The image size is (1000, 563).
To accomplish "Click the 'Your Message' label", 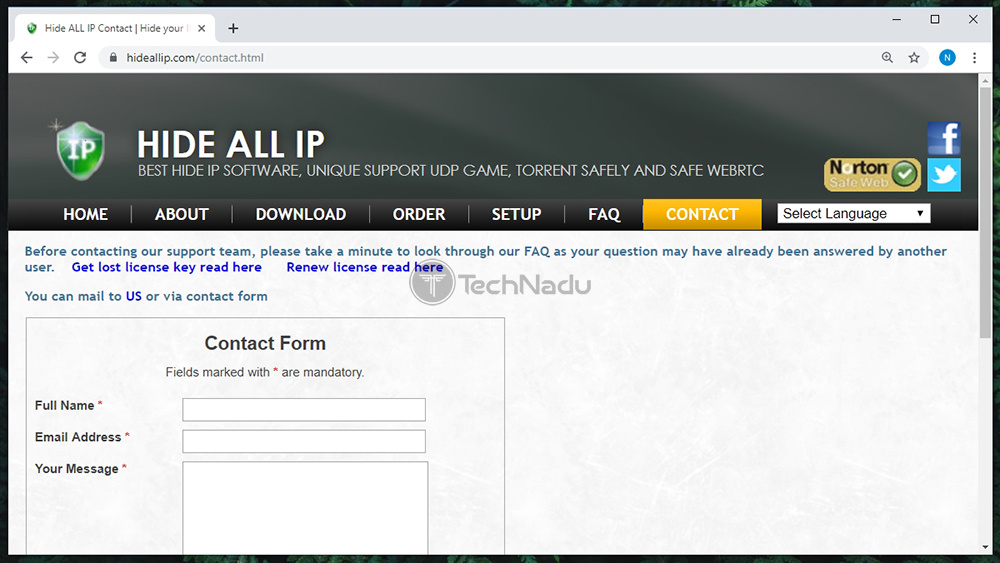I will [x=77, y=469].
